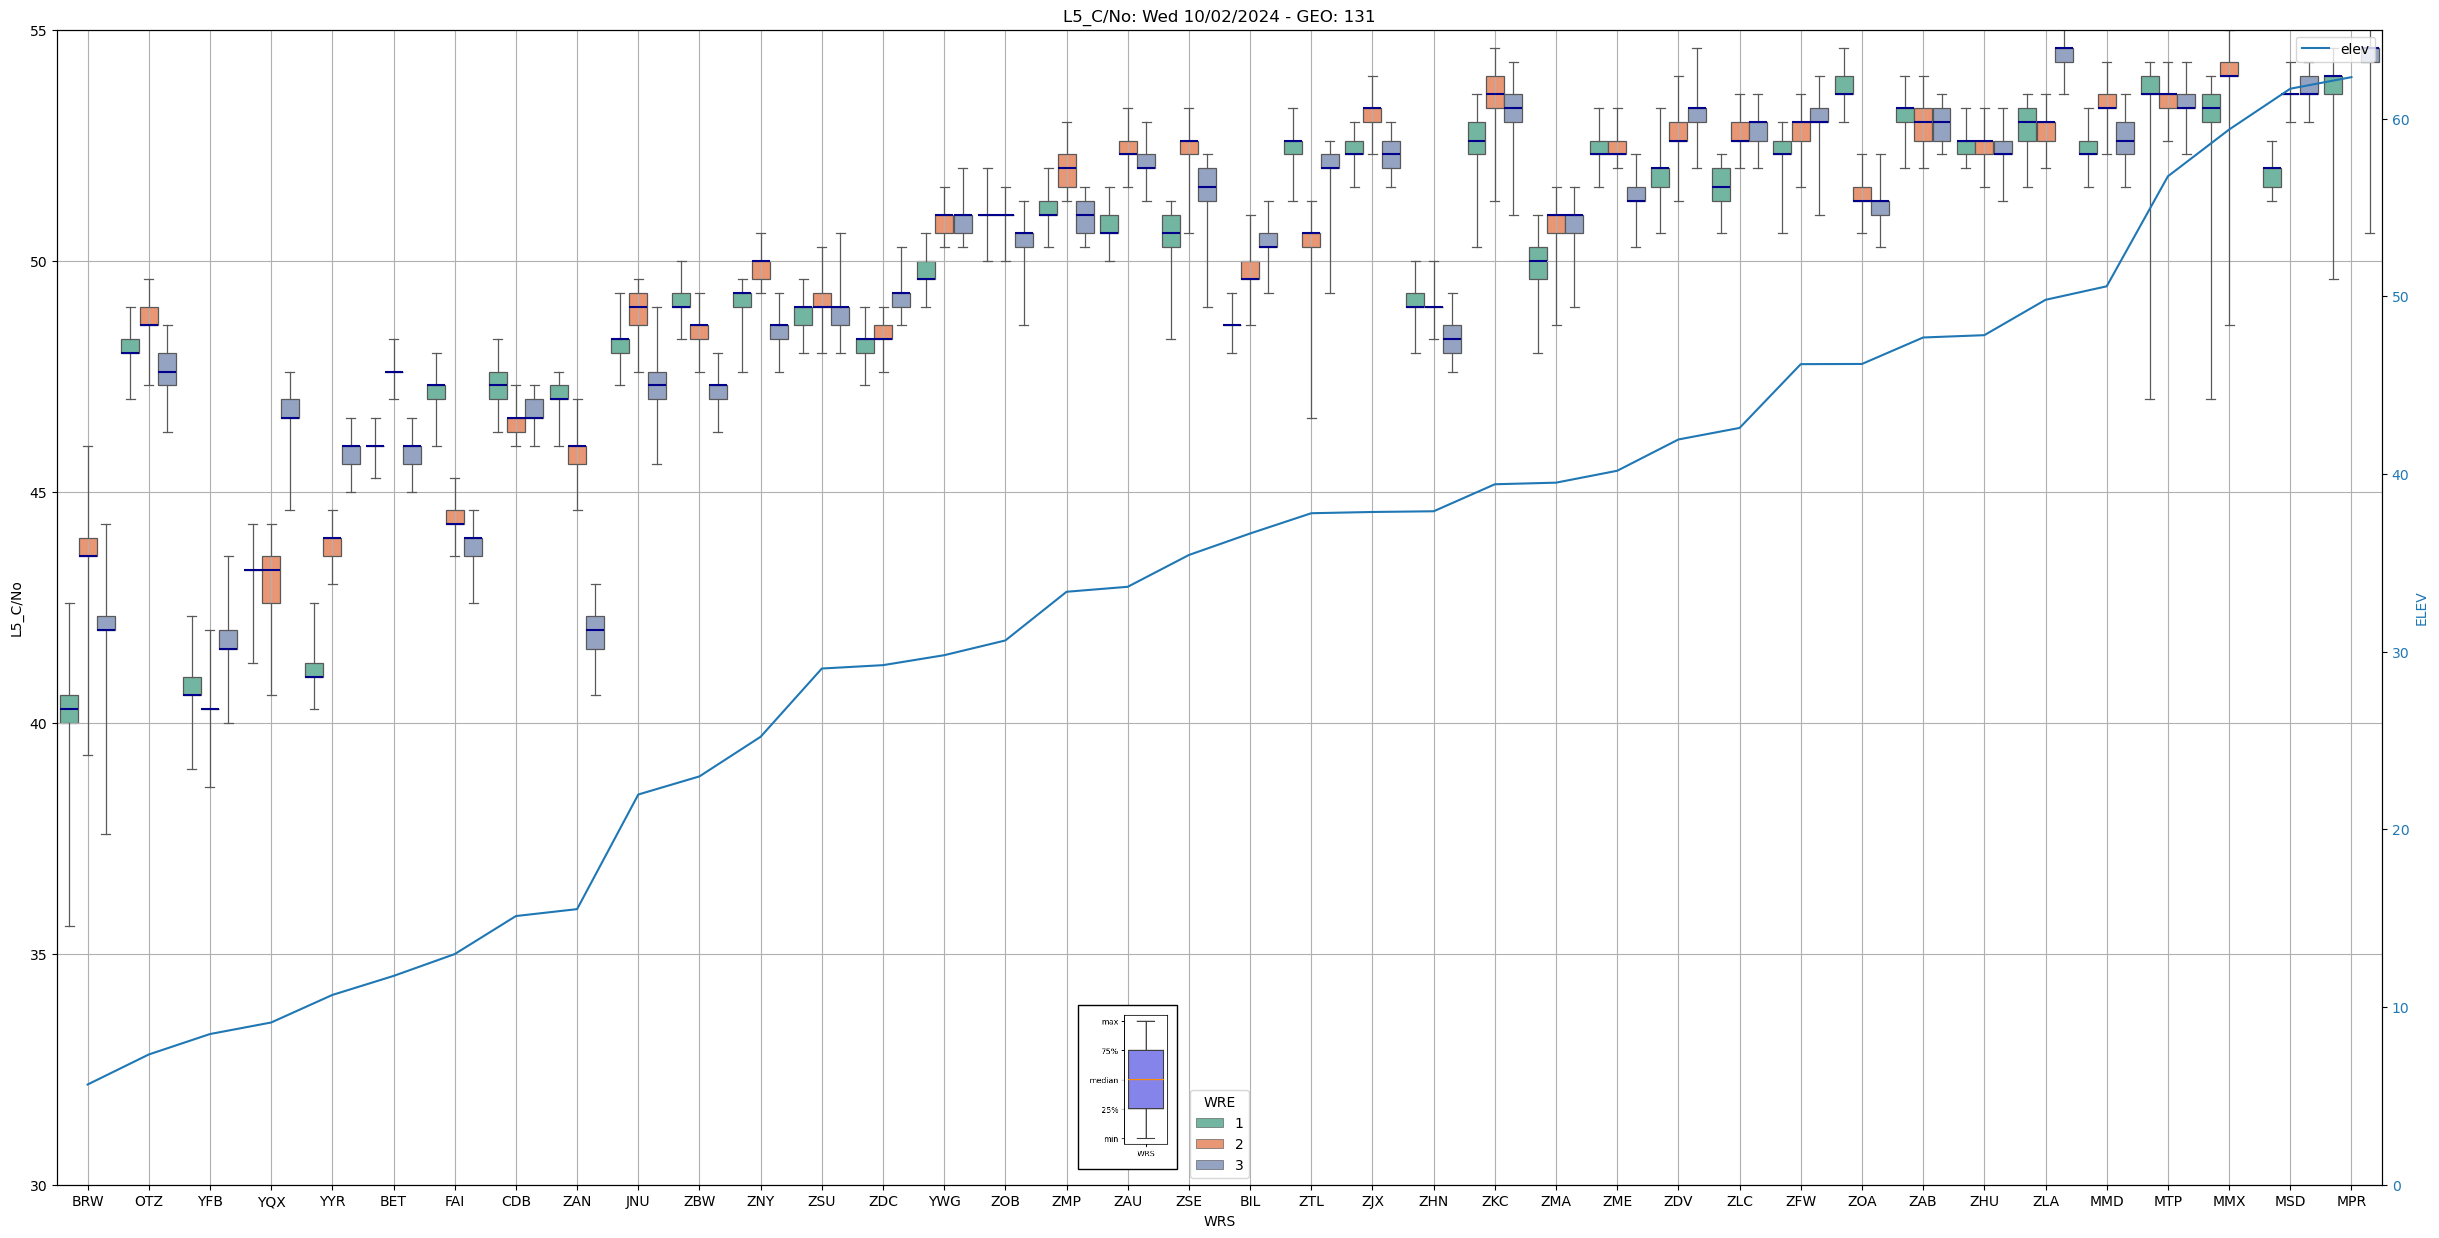Image resolution: width=2439 pixels, height=1238 pixels.
Task: Click the WRS x-axis title
Action: coord(1219,1221)
